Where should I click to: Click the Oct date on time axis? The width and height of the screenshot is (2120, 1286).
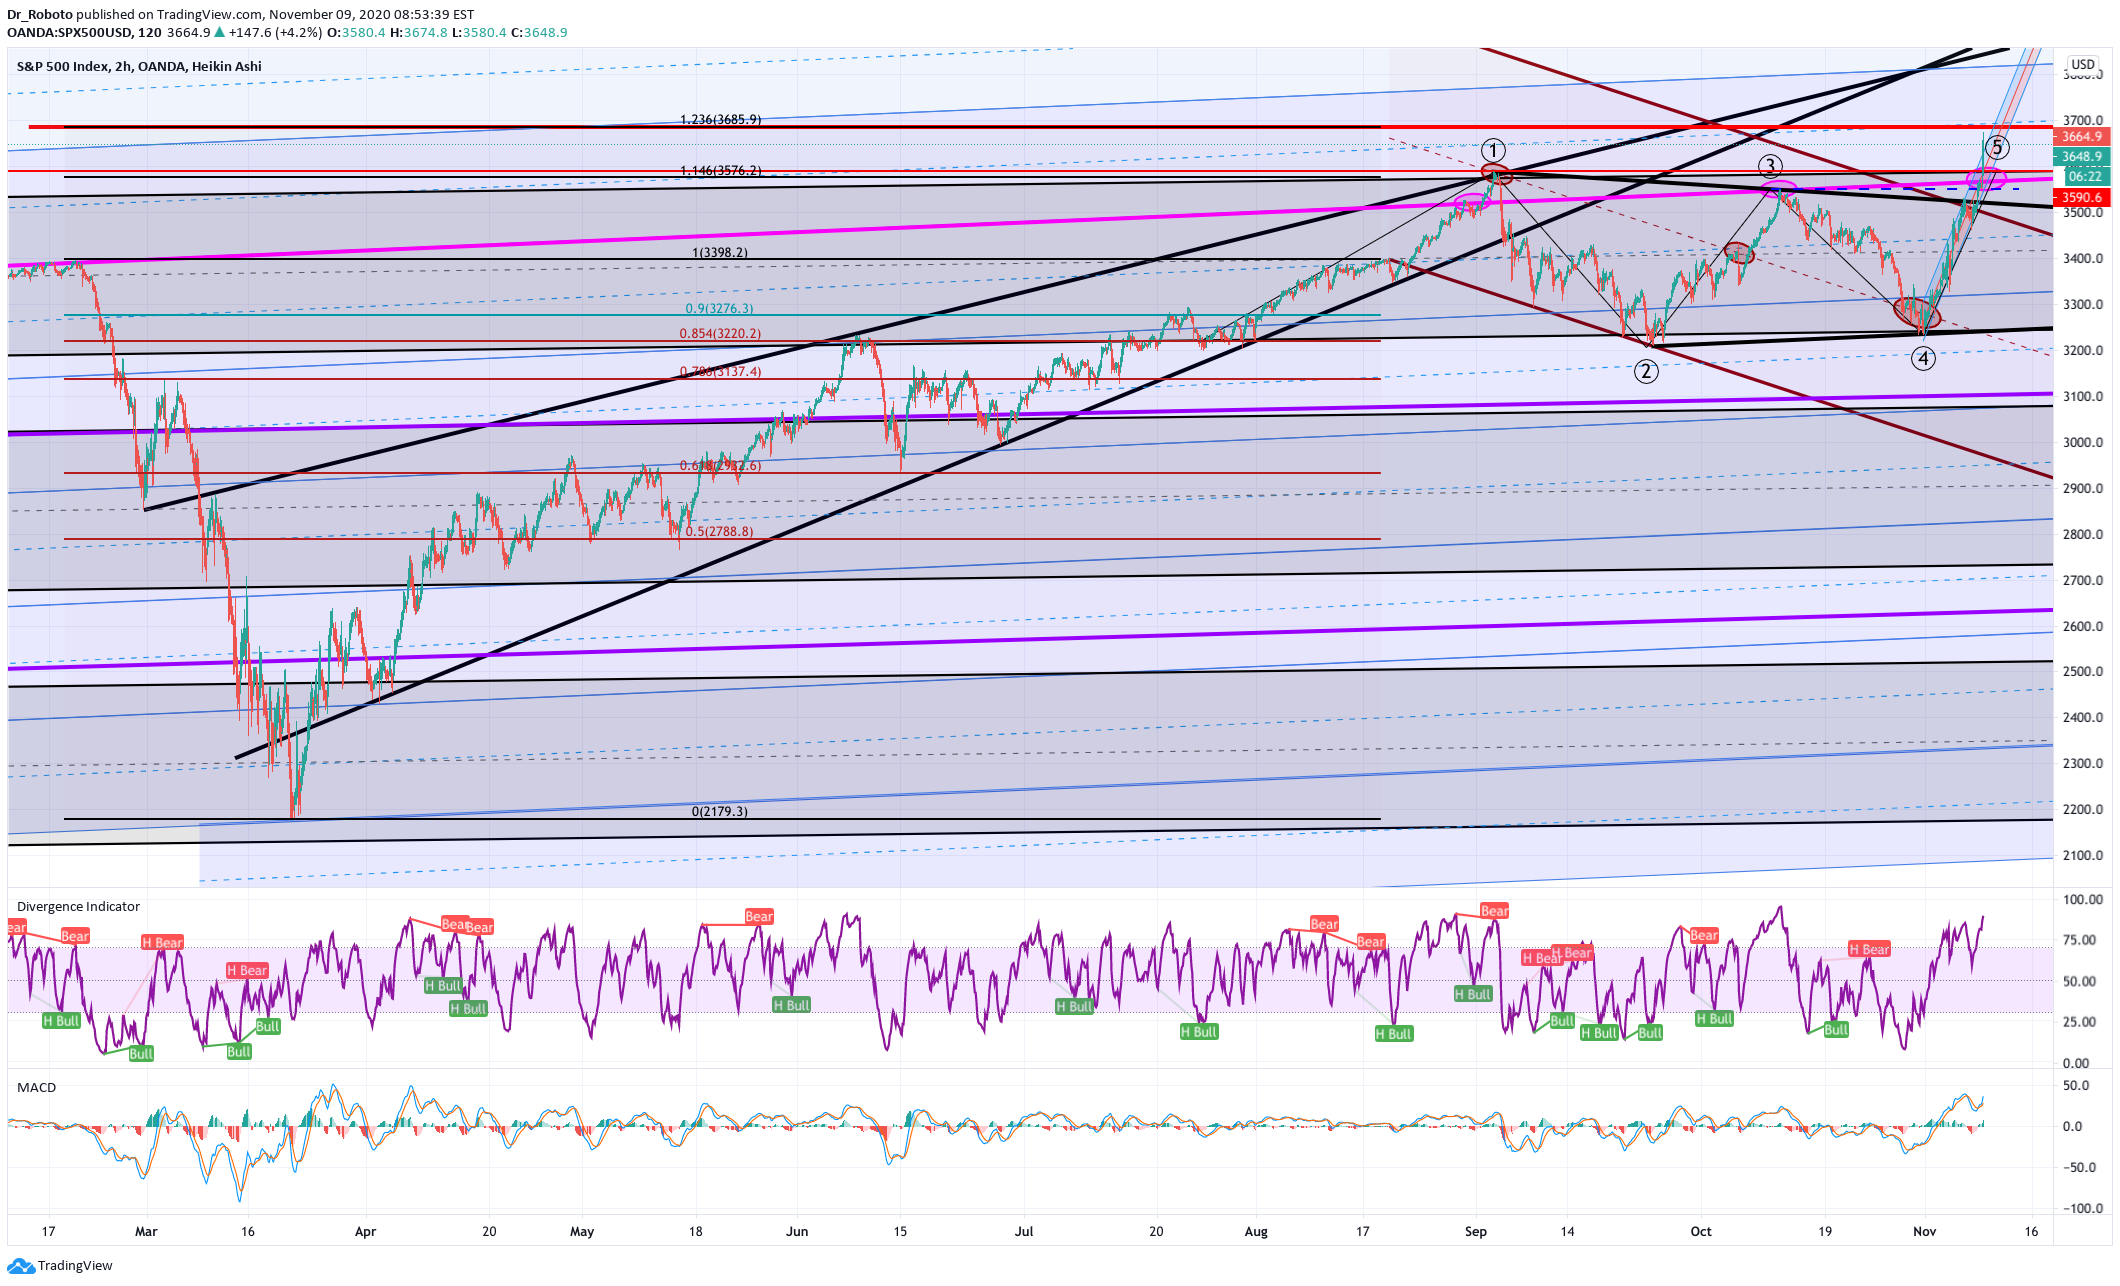click(1701, 1232)
